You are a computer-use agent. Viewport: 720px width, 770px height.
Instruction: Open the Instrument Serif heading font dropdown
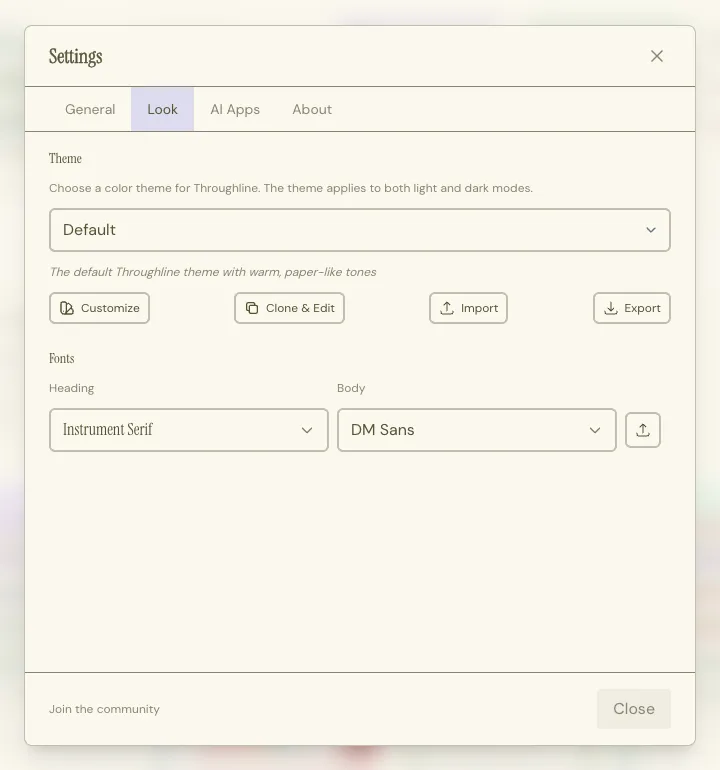click(189, 430)
